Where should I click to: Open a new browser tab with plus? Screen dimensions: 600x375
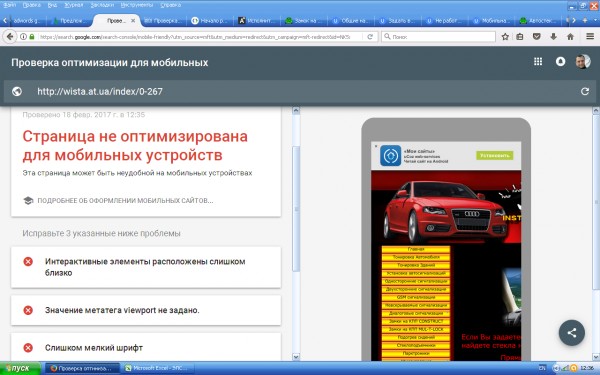pyautogui.click(x=585, y=21)
